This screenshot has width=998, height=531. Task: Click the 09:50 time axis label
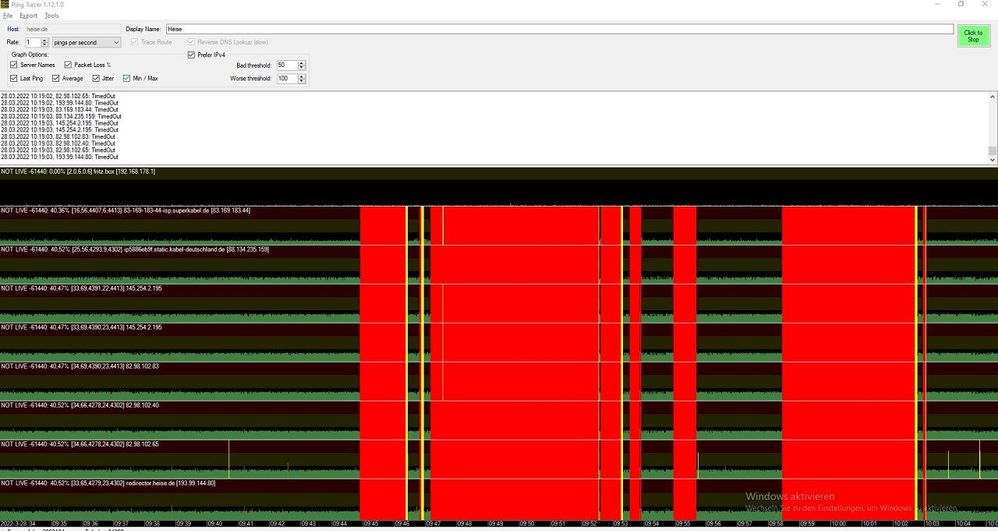(527, 523)
